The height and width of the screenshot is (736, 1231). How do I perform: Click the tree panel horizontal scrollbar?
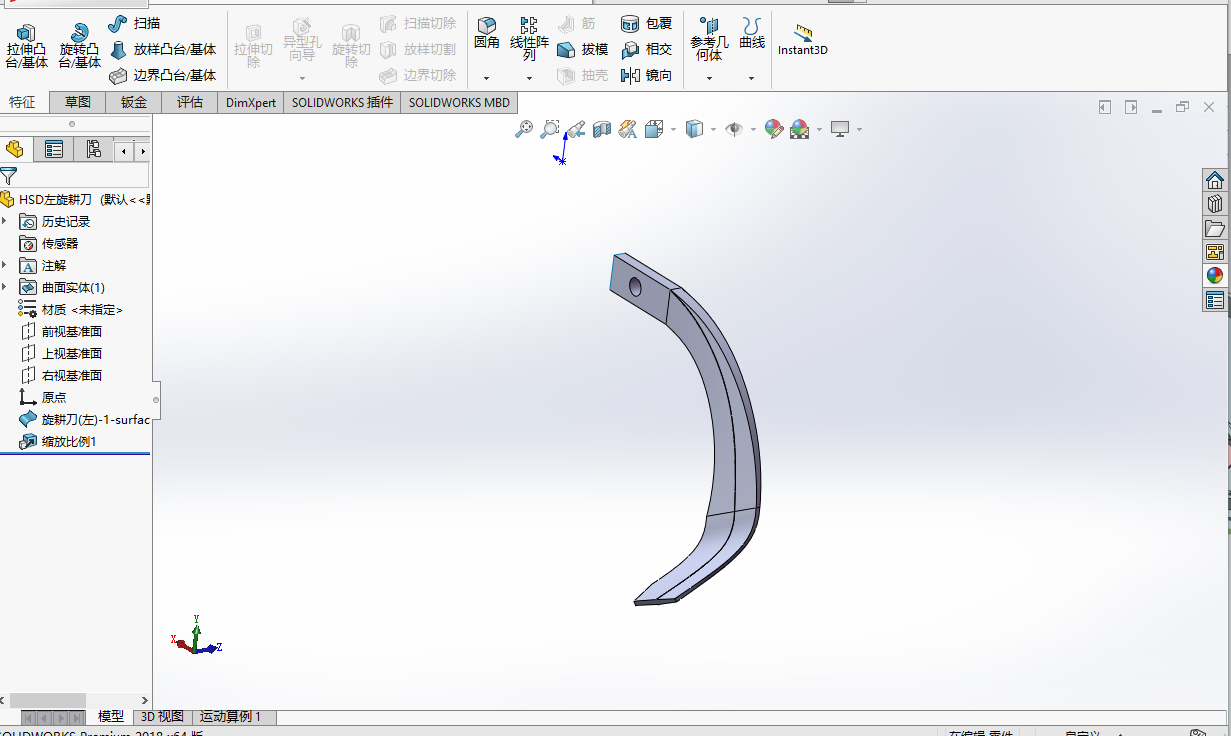click(x=48, y=700)
